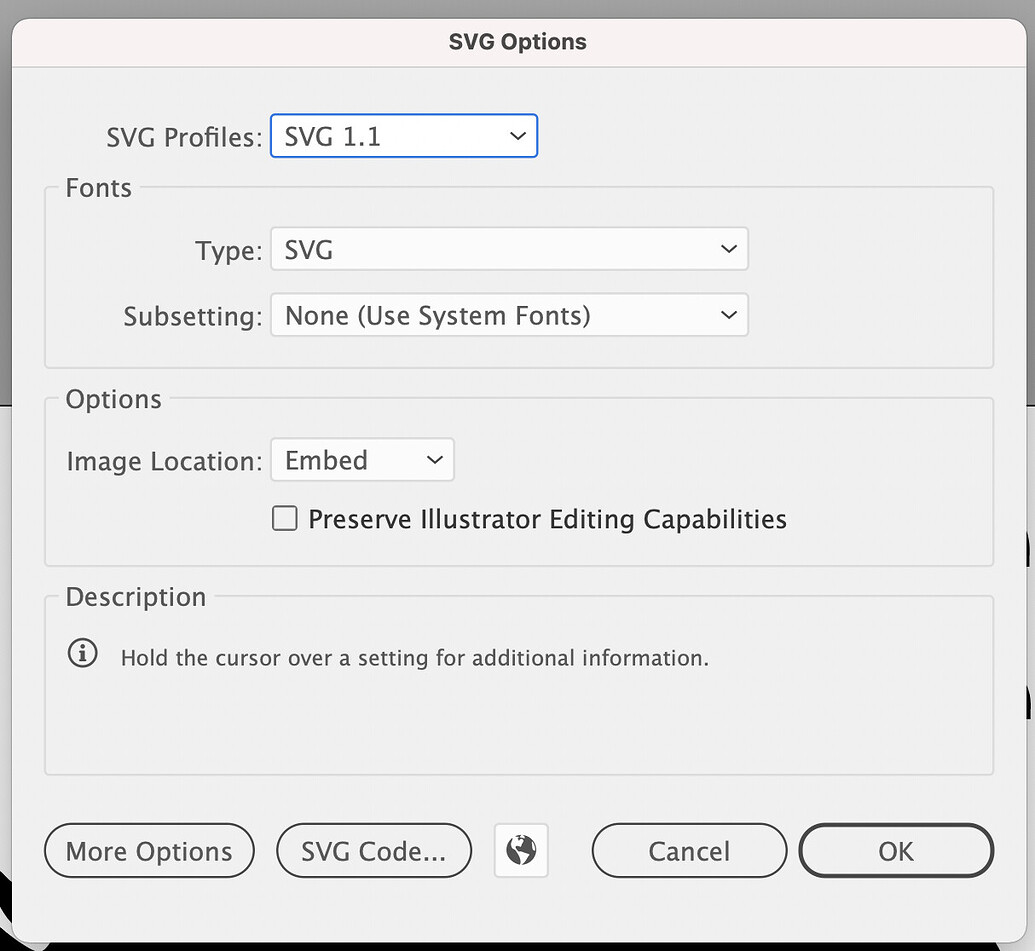Image resolution: width=1035 pixels, height=951 pixels.
Task: Open More Options settings
Action: pyautogui.click(x=148, y=850)
